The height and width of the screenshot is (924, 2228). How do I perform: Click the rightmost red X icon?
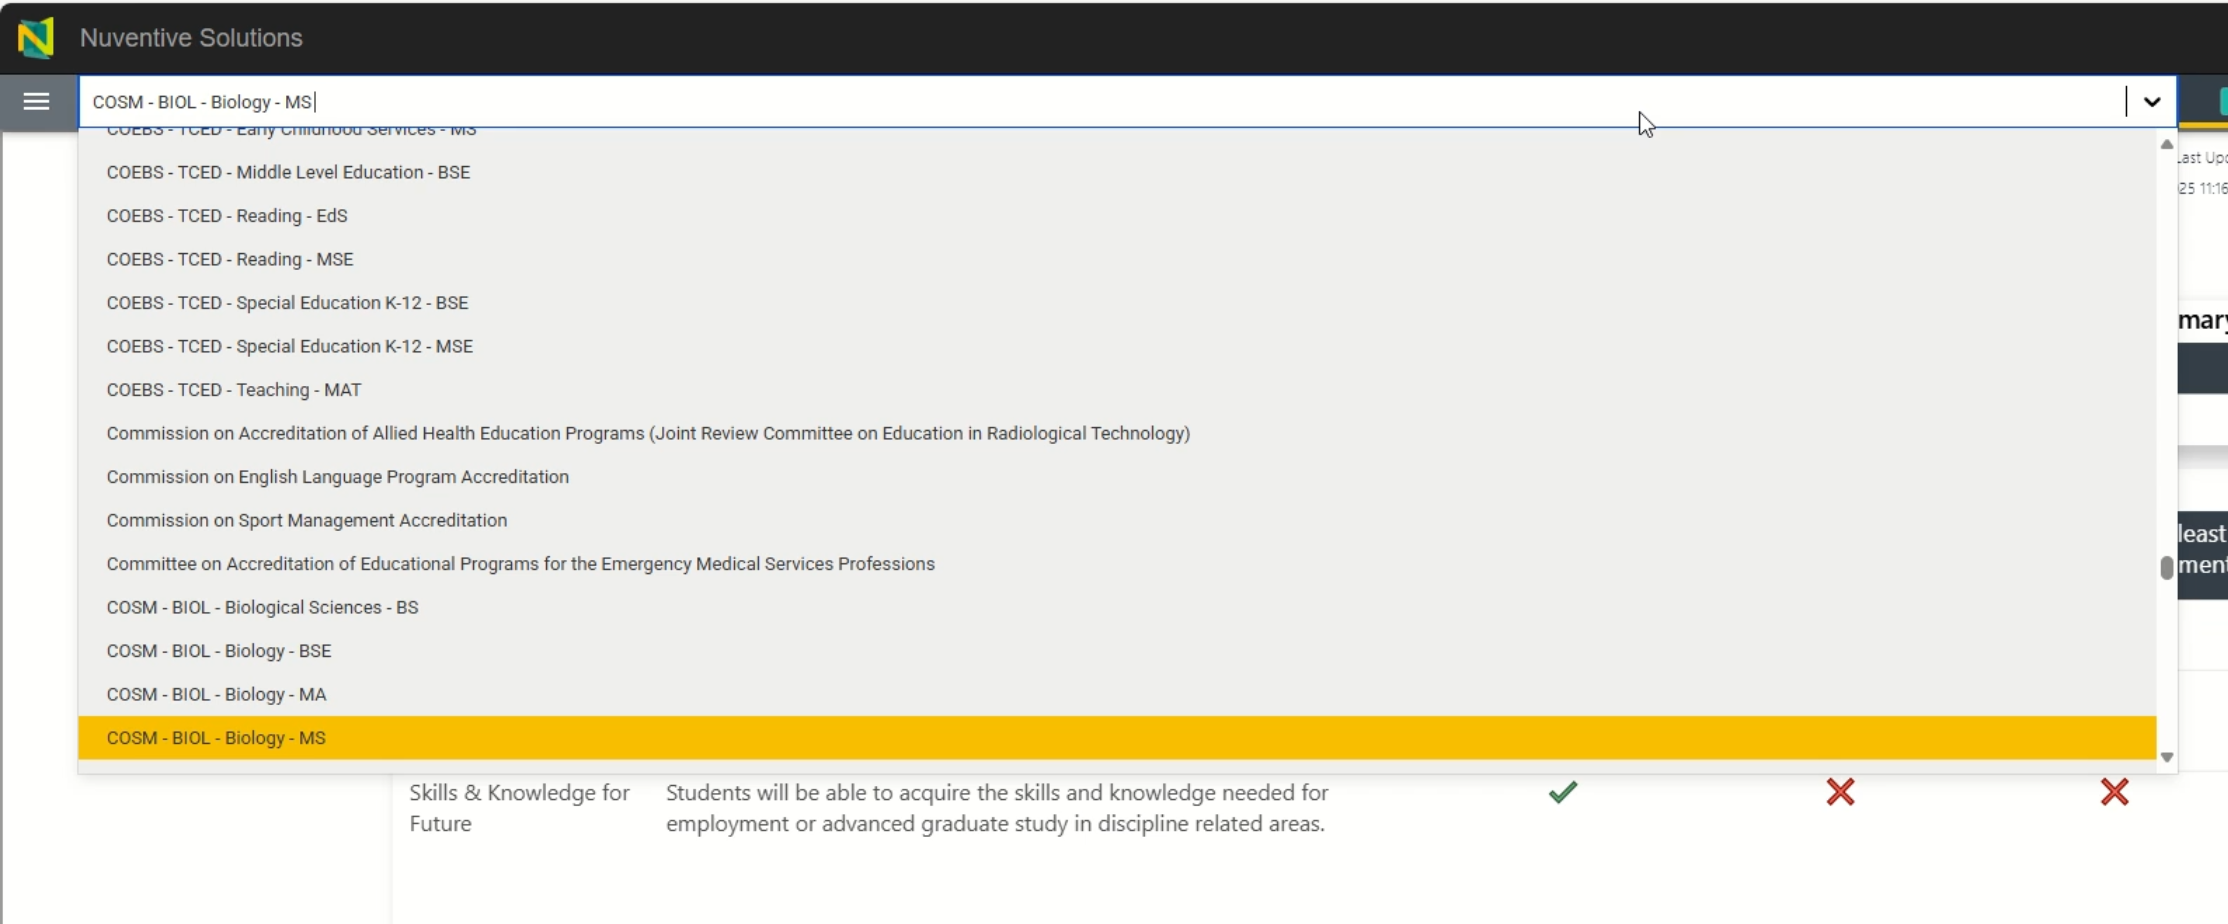point(2114,792)
